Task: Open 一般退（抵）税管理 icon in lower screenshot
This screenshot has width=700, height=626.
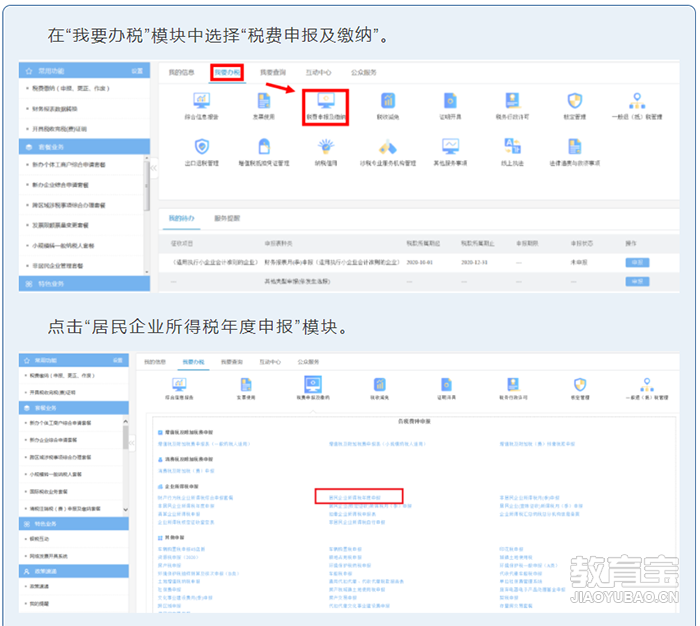Action: coord(647,385)
